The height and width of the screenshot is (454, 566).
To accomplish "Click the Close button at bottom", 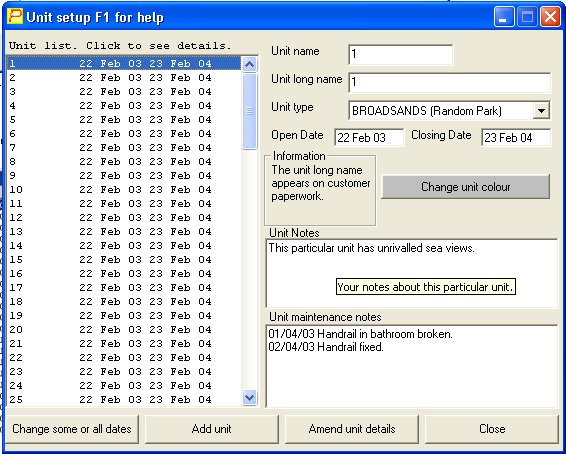I will coord(492,429).
